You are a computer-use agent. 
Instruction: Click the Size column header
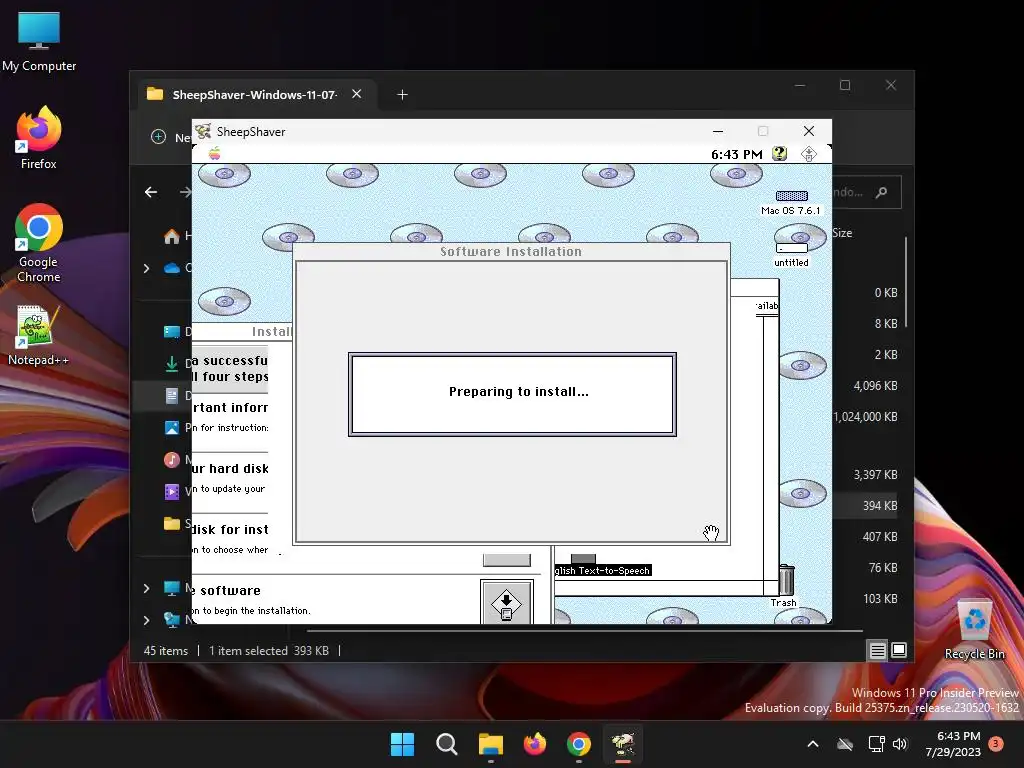tap(842, 233)
